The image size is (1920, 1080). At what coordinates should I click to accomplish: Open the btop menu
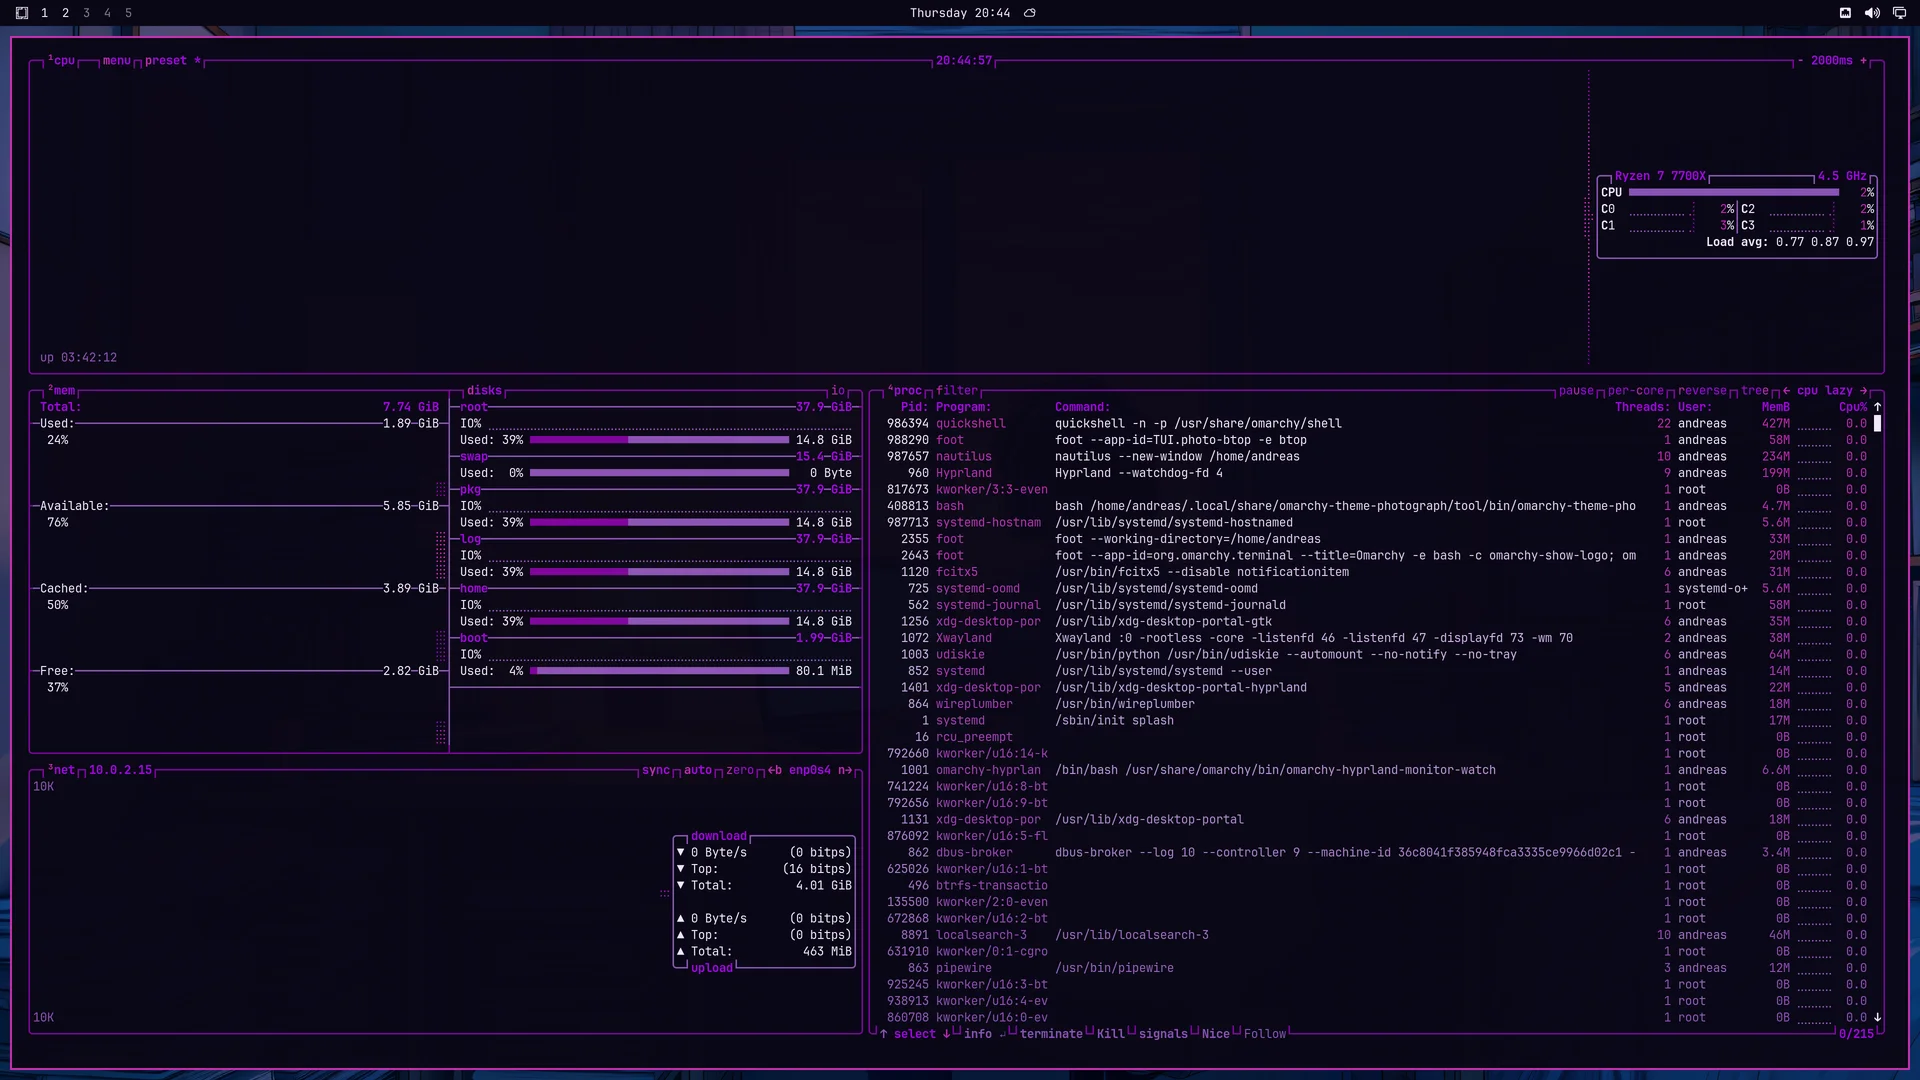(x=117, y=61)
